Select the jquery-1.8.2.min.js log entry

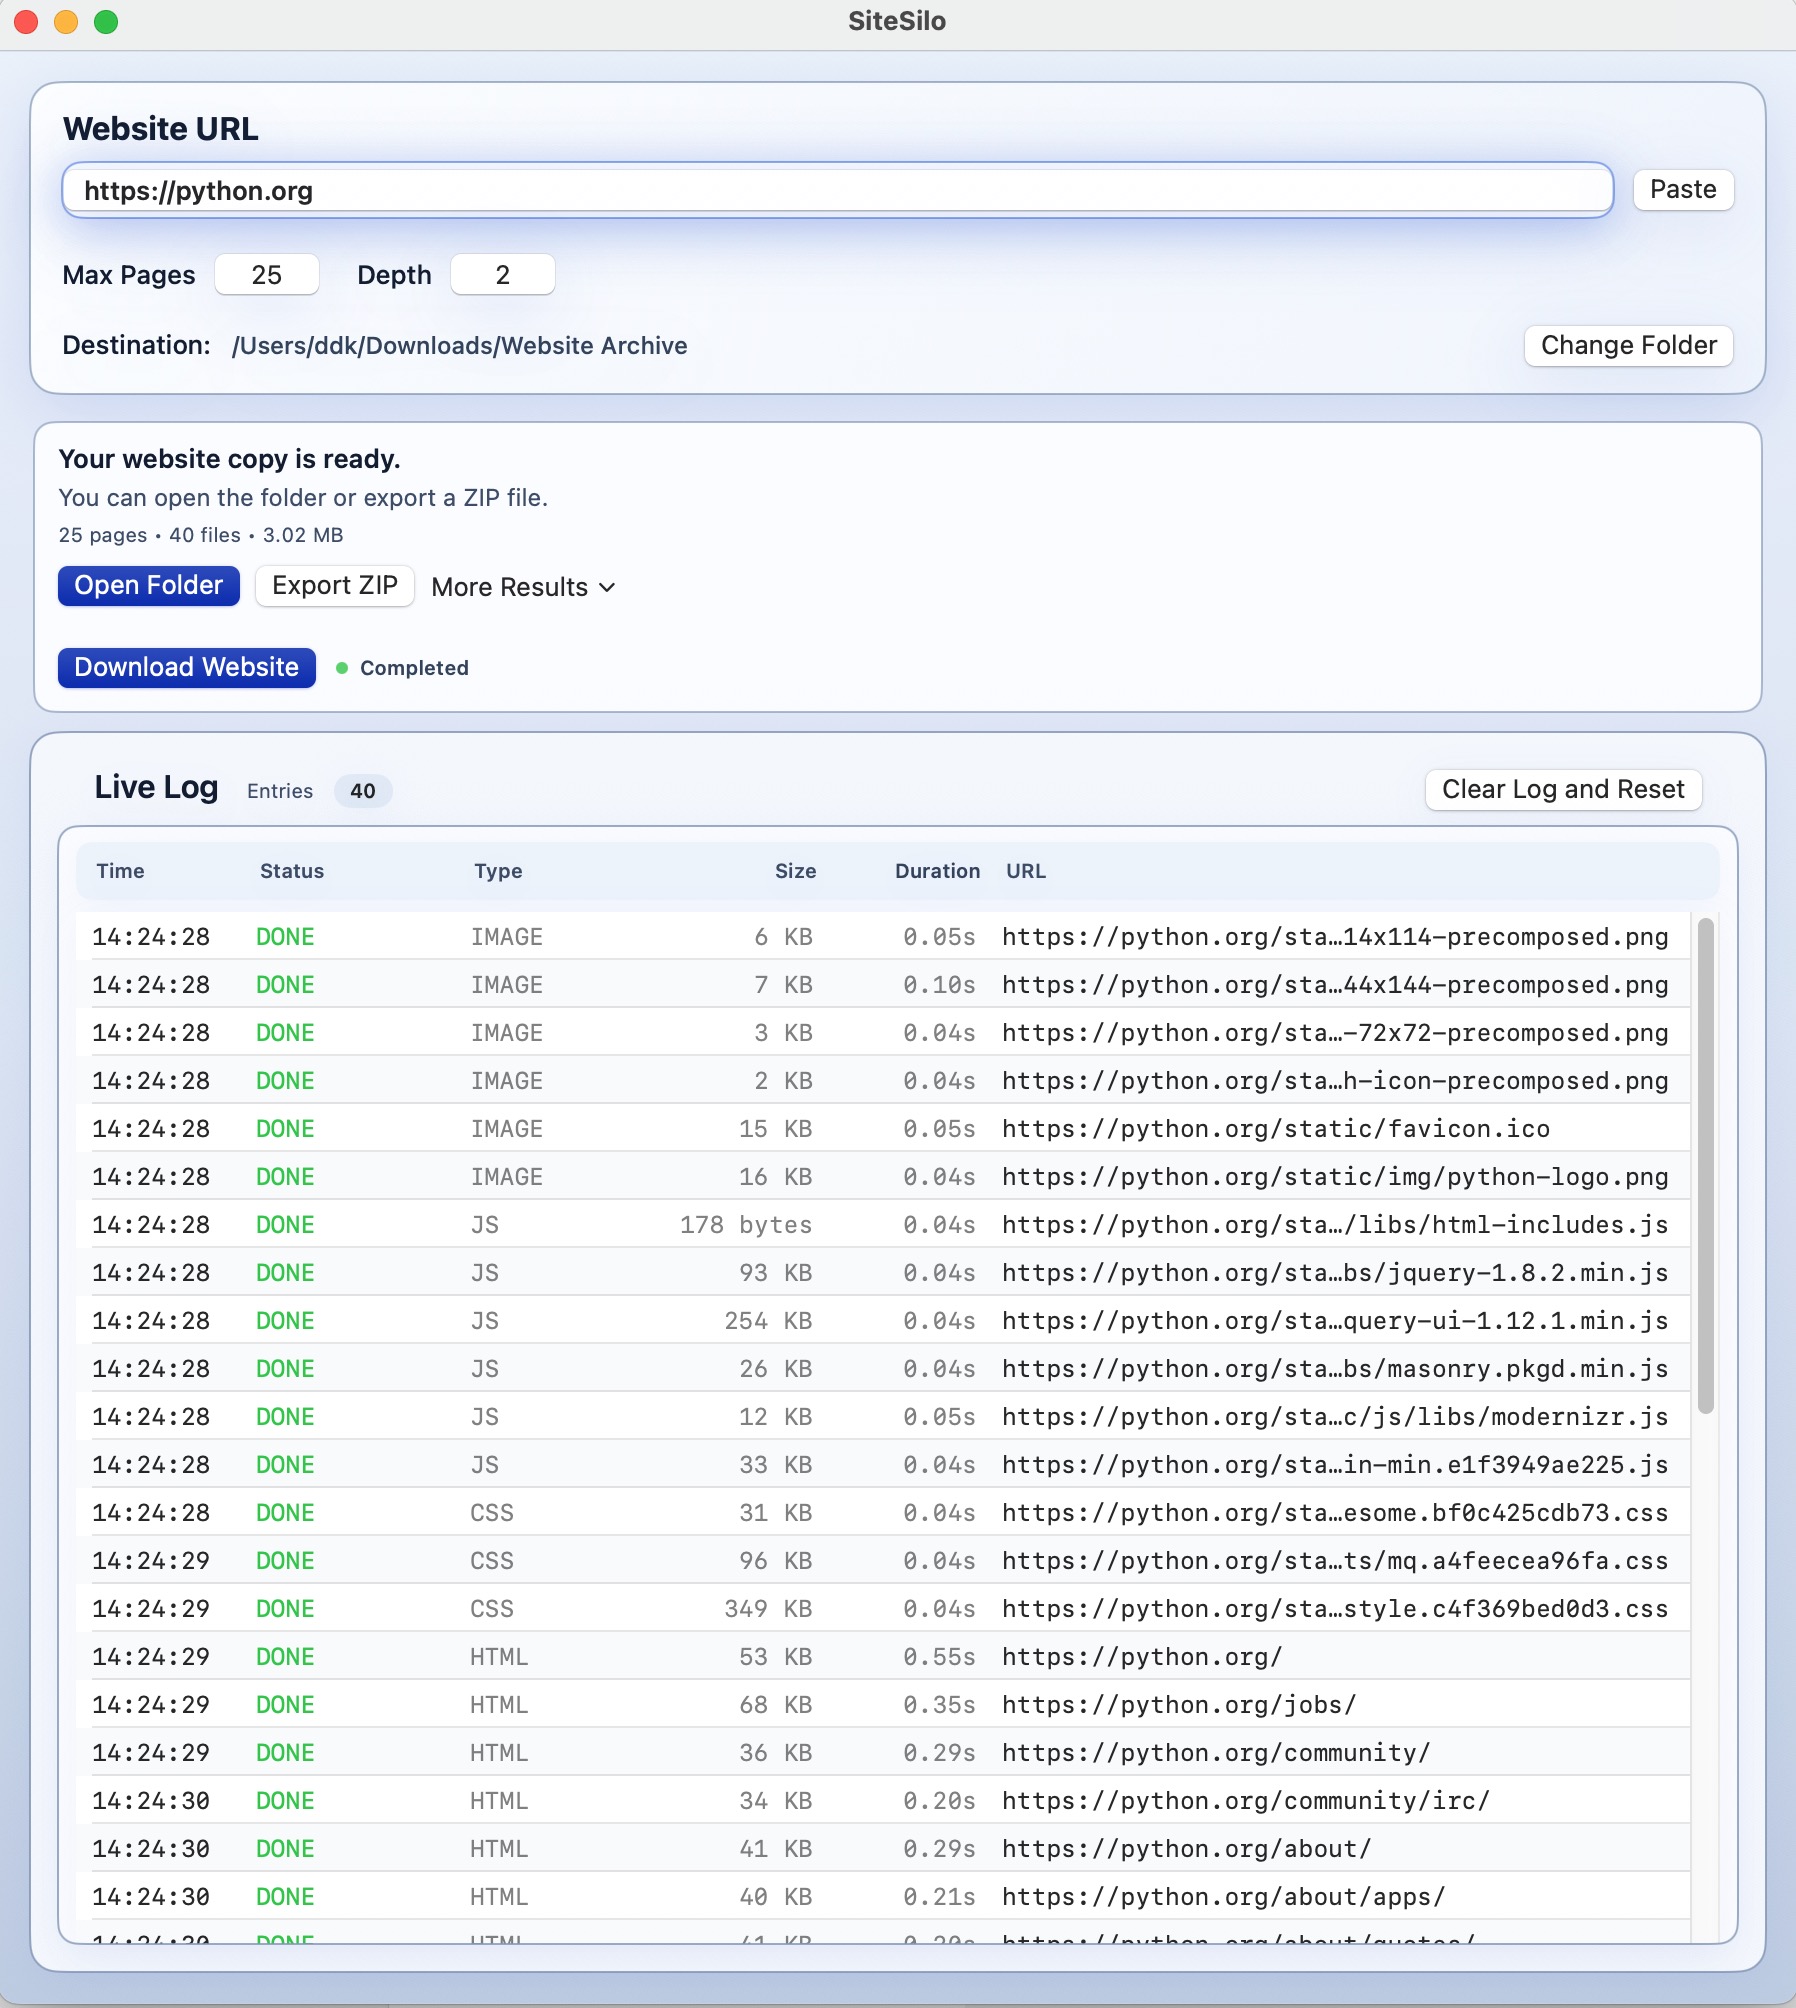point(883,1273)
